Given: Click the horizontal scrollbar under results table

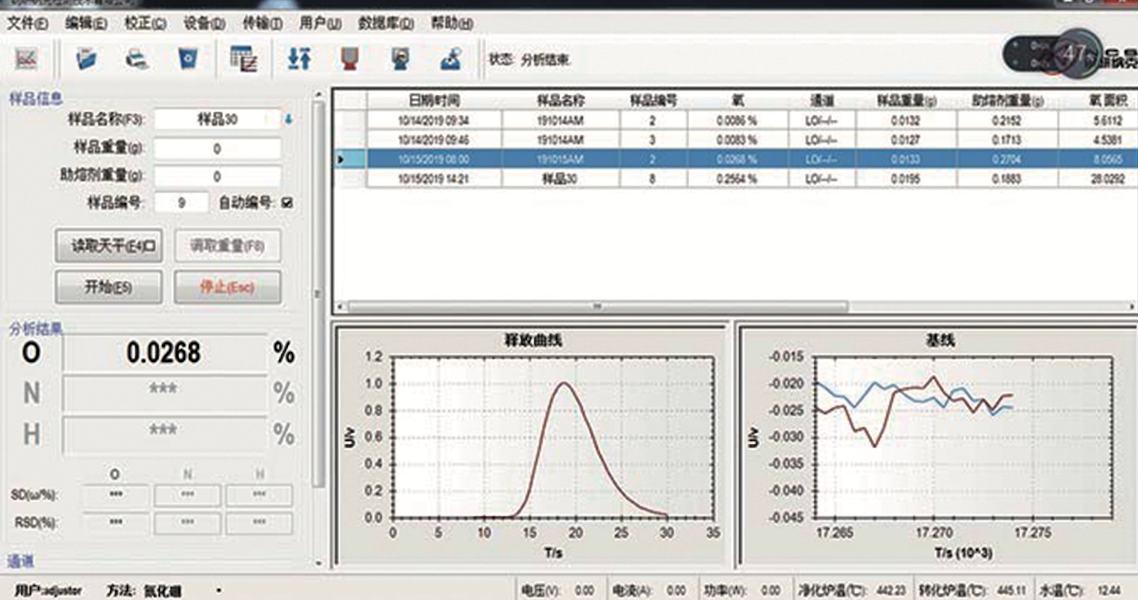Looking at the screenshot, I should pos(598,306).
